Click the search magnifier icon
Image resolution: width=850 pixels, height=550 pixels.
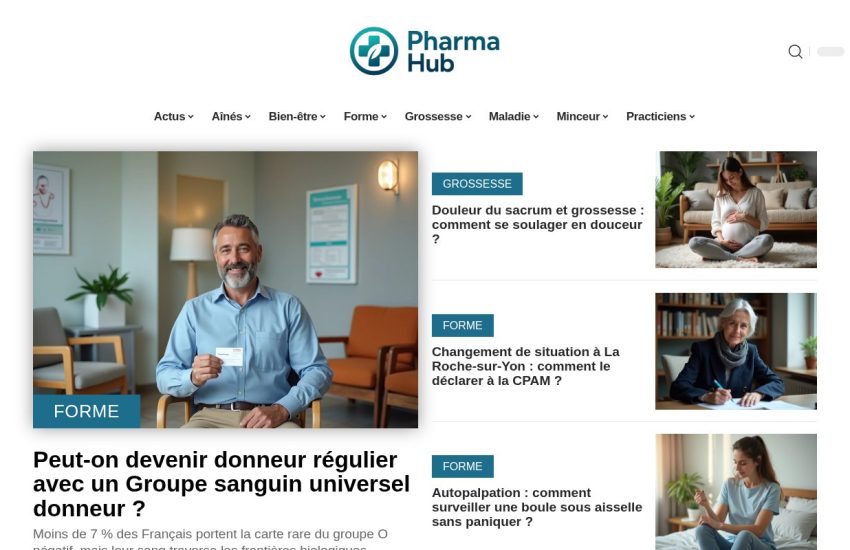[795, 51]
